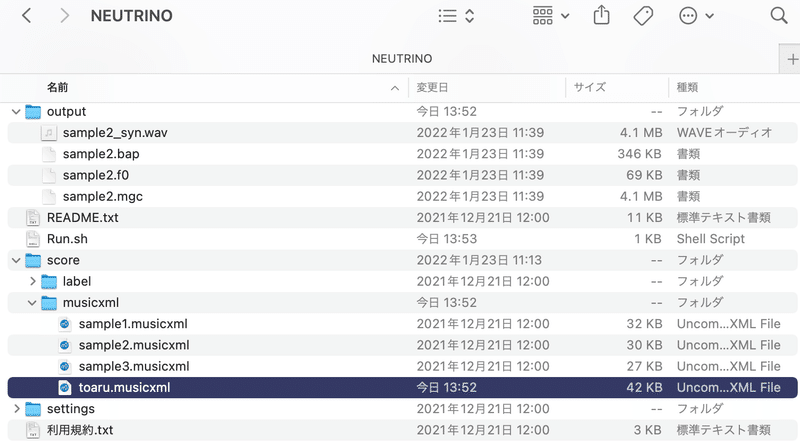The image size is (800, 445).
Task: Go forward with the right chevron button
Action: pyautogui.click(x=64, y=16)
